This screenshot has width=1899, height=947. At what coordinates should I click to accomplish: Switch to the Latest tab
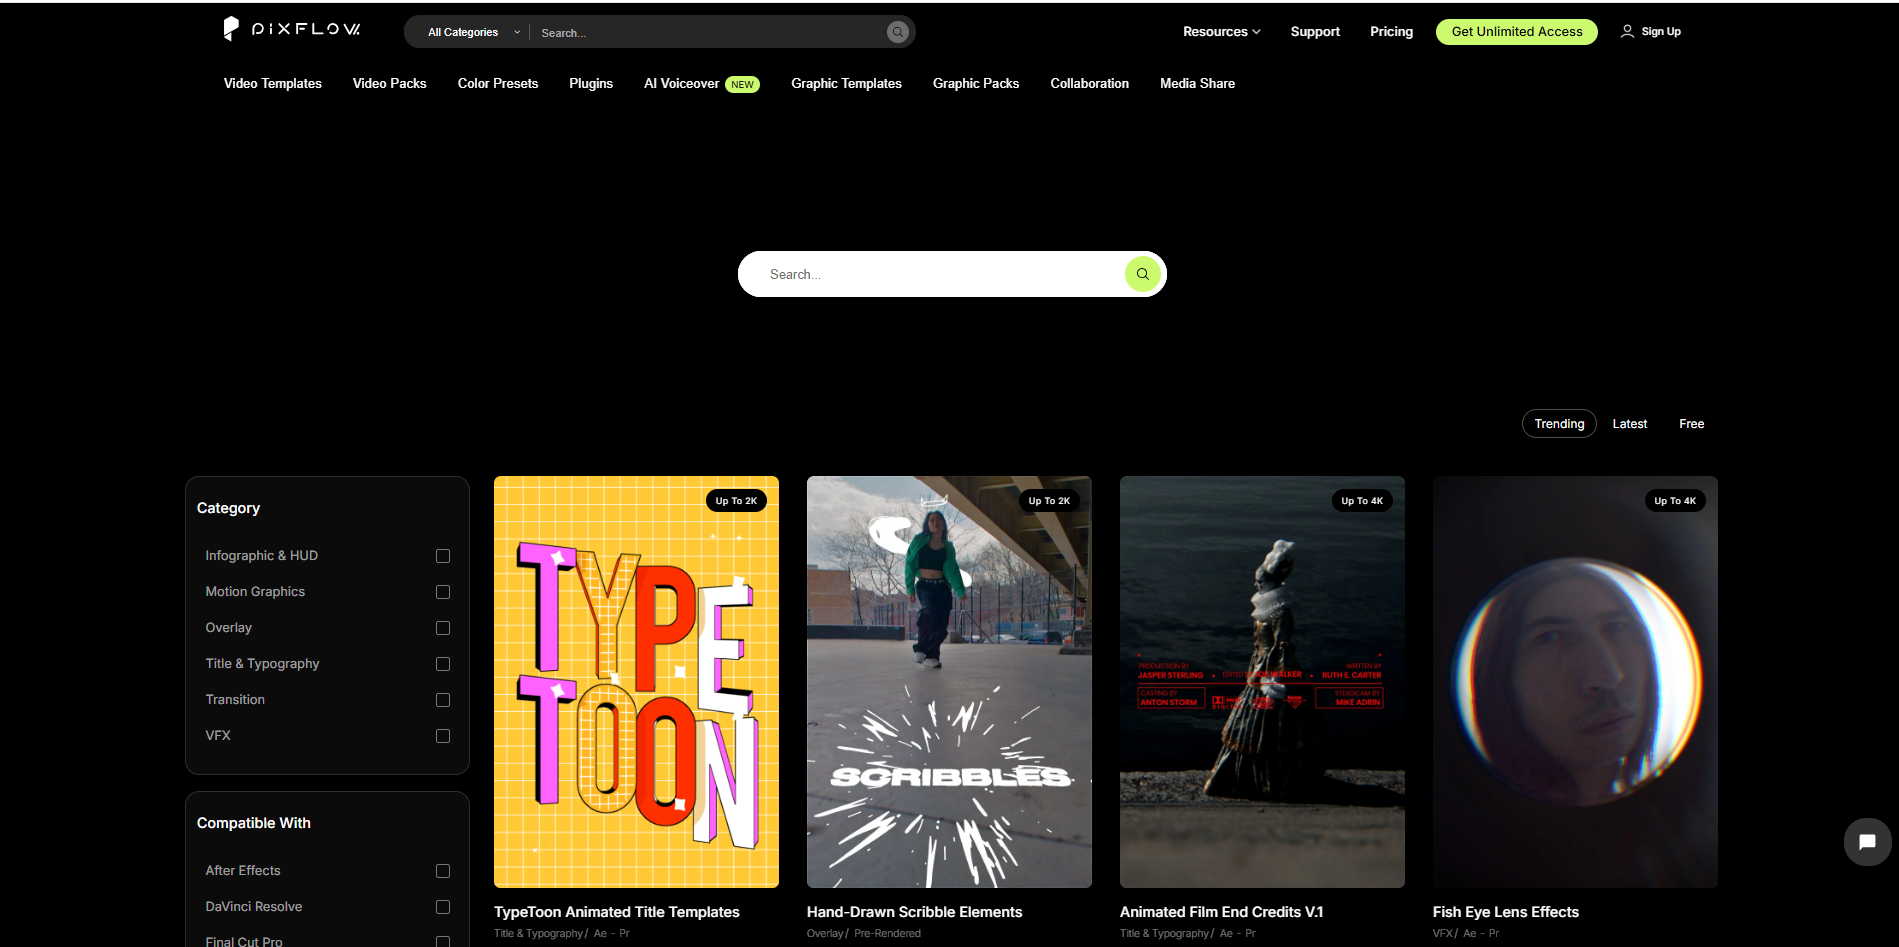point(1629,423)
